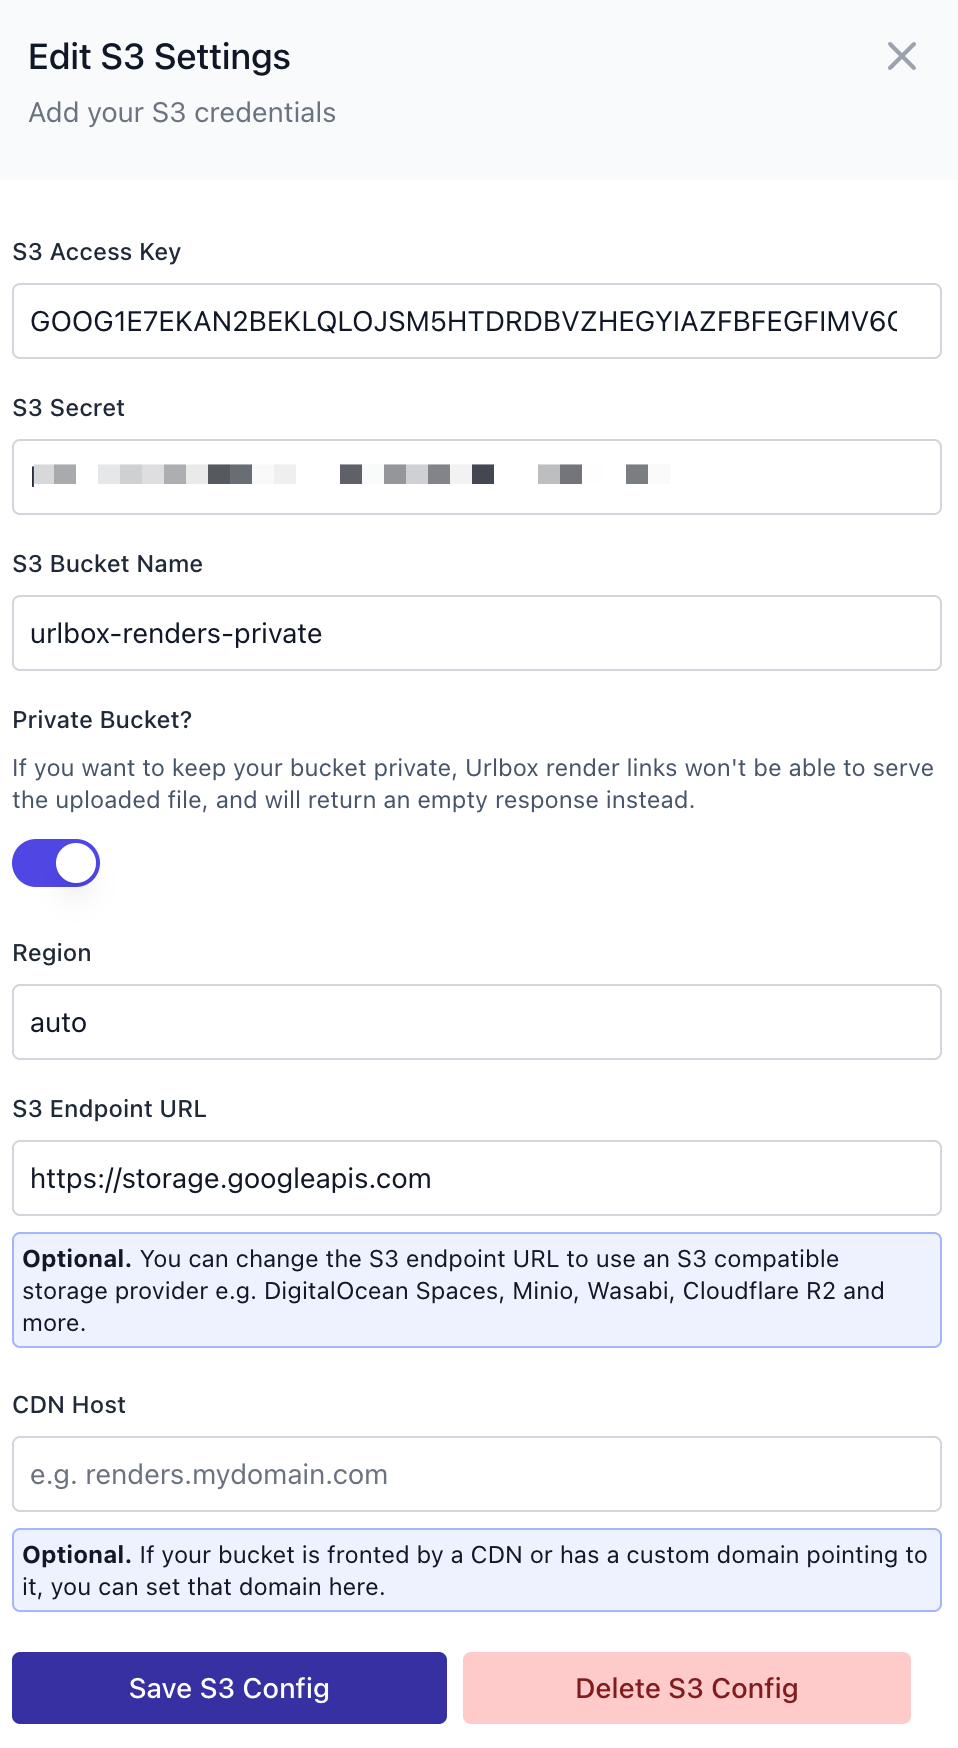
Task: Close the Edit S3 Settings dialog
Action: [901, 57]
